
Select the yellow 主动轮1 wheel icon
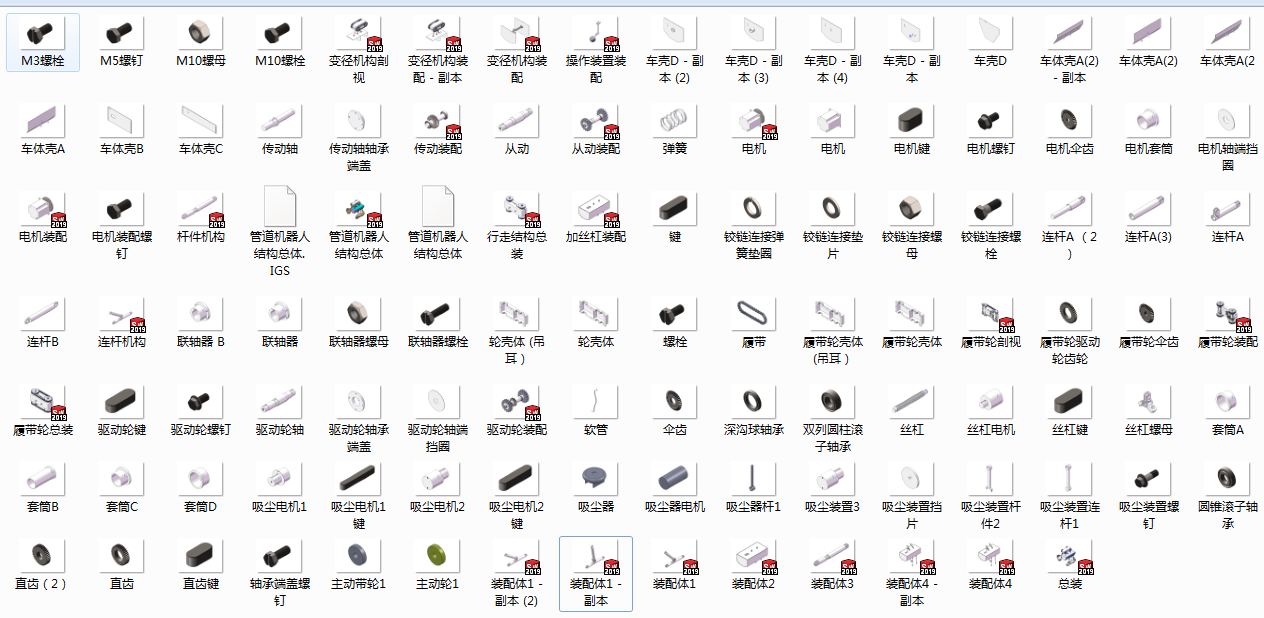pos(438,556)
